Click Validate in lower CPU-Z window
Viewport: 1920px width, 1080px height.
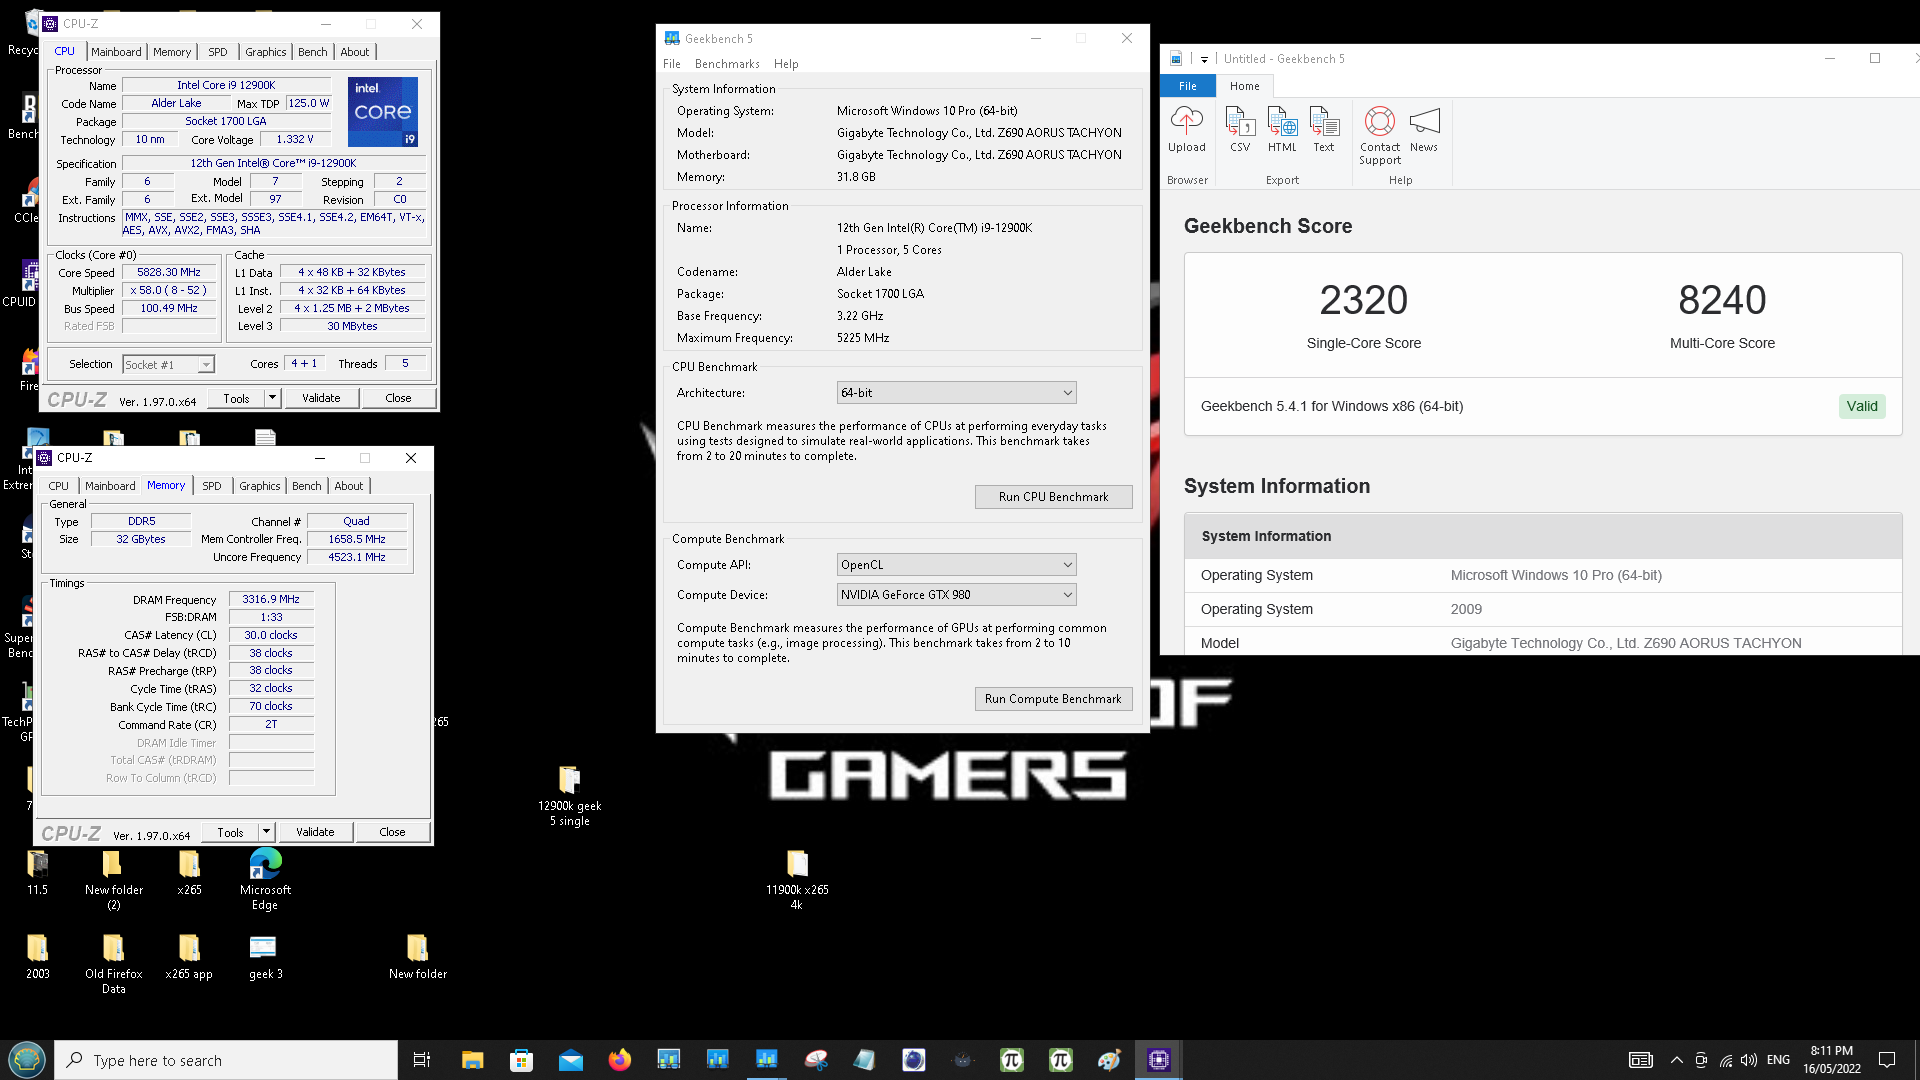click(x=316, y=832)
